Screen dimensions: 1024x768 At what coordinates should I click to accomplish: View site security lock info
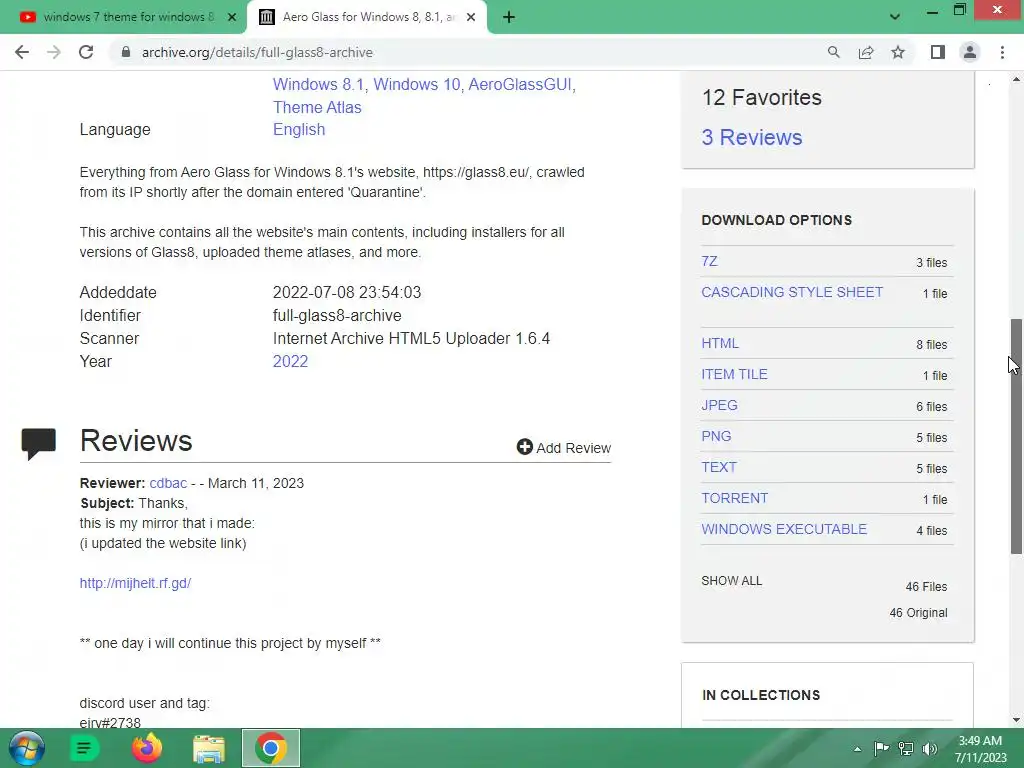[x=126, y=52]
